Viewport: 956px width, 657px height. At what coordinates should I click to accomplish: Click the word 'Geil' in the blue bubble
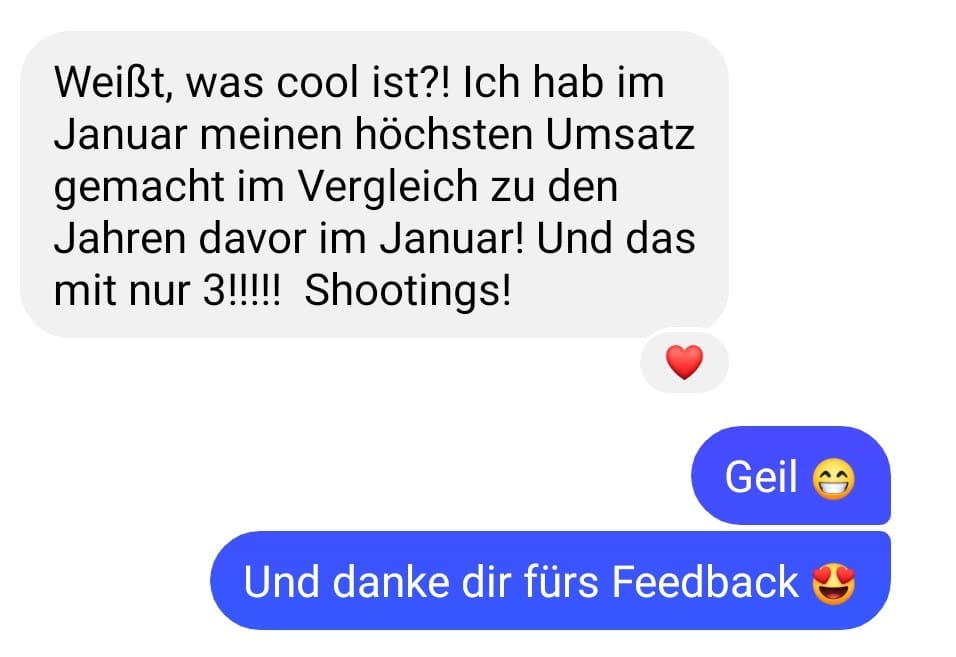[x=761, y=477]
